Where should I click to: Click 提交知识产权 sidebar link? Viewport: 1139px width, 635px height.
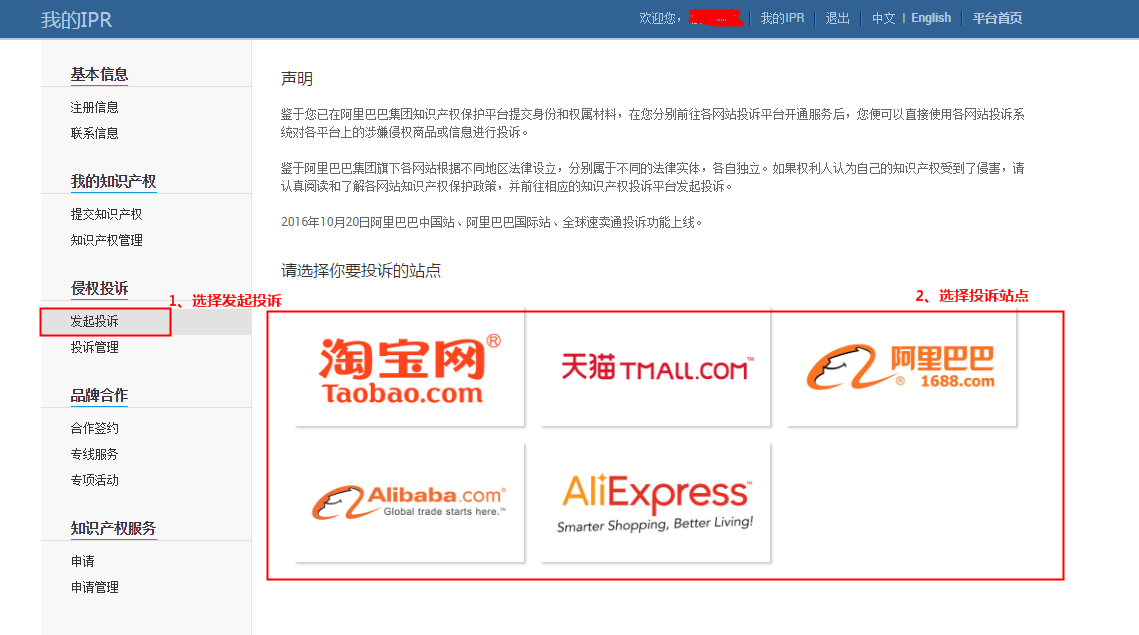point(106,214)
